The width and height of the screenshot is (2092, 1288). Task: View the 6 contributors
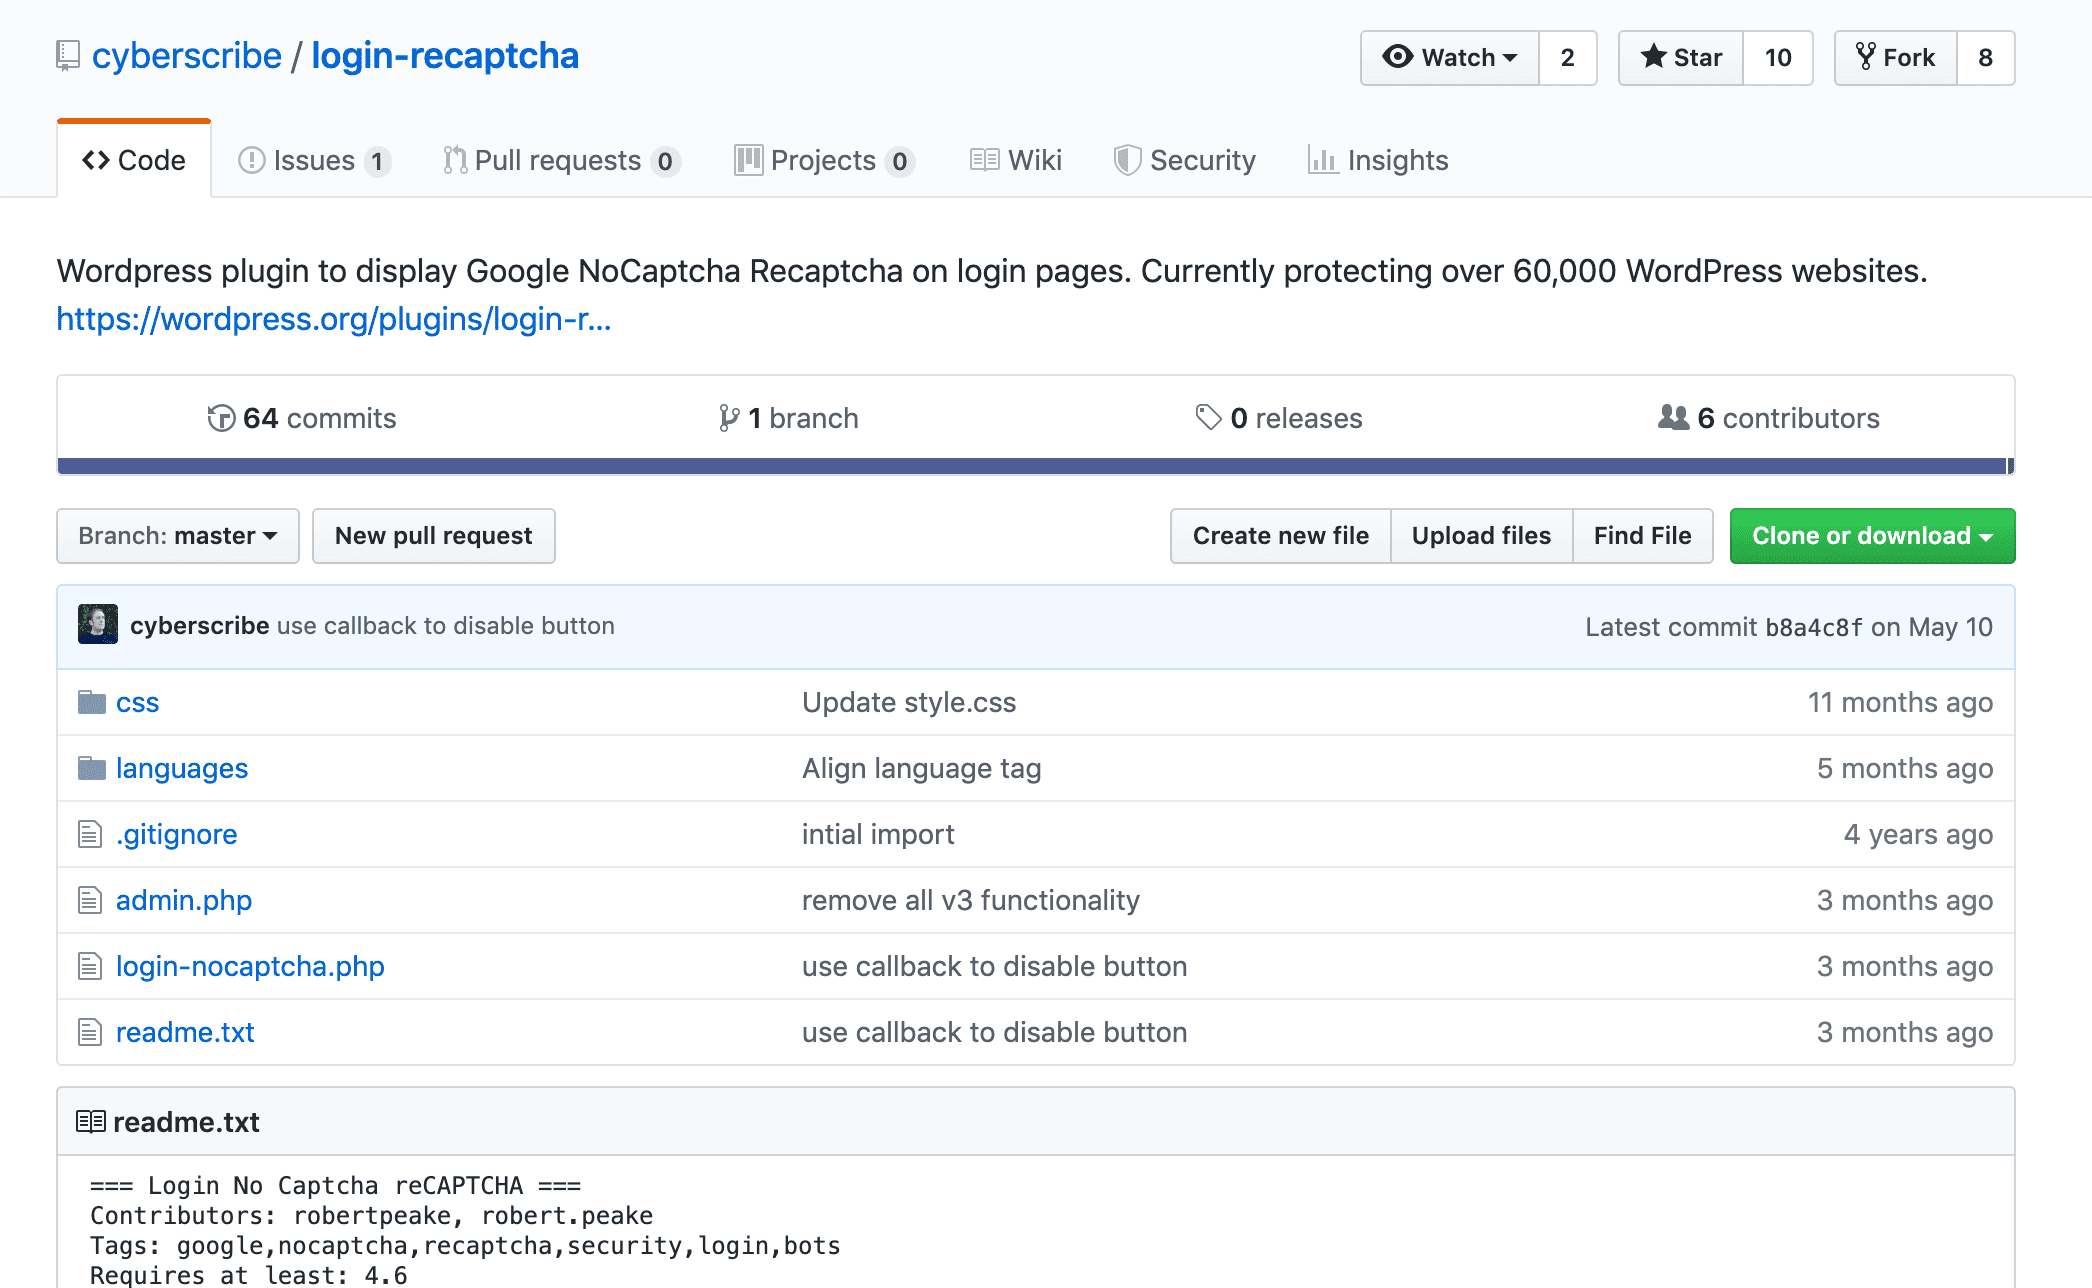1769,418
